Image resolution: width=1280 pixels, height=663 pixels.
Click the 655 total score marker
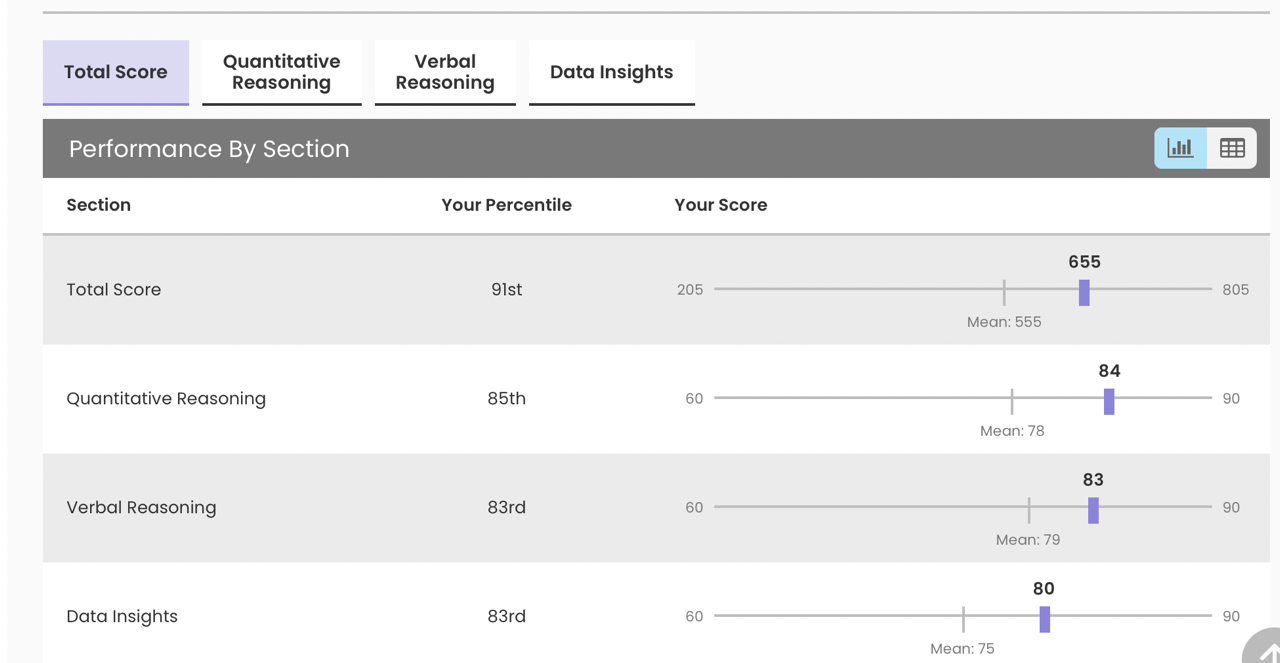pyautogui.click(x=1084, y=292)
